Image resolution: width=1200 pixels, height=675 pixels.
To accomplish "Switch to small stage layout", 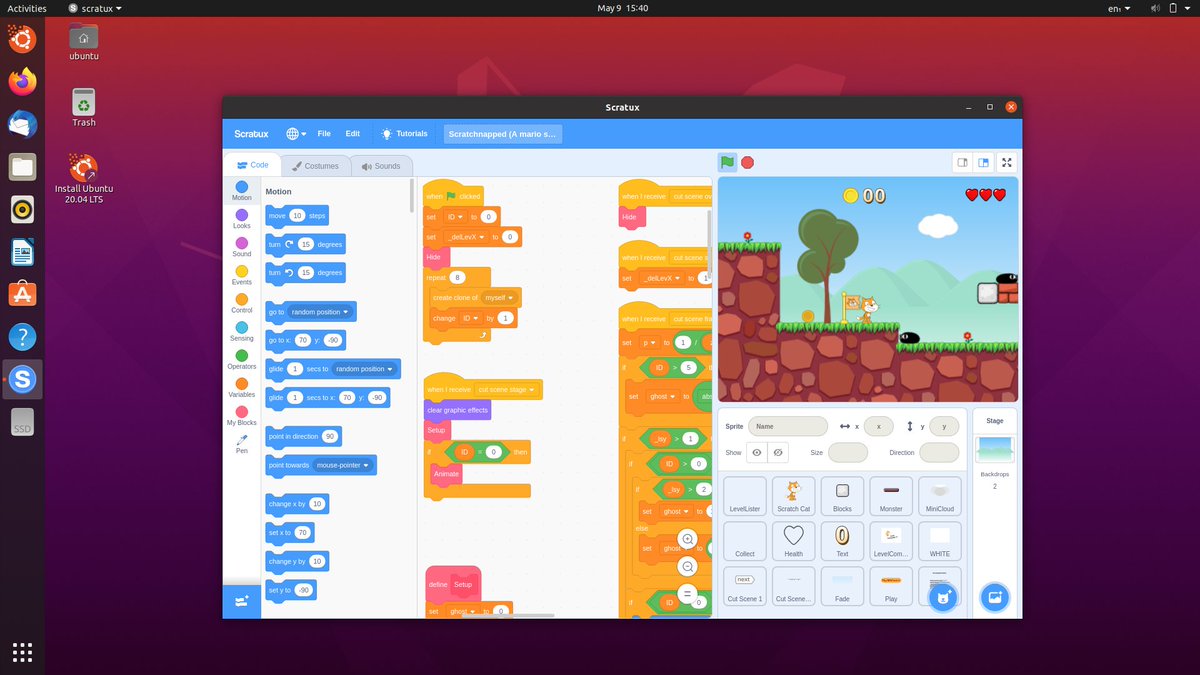I will coord(963,163).
